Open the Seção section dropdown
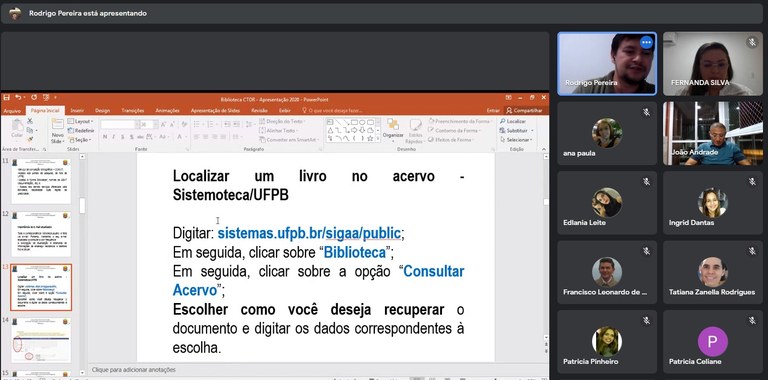 (80, 140)
